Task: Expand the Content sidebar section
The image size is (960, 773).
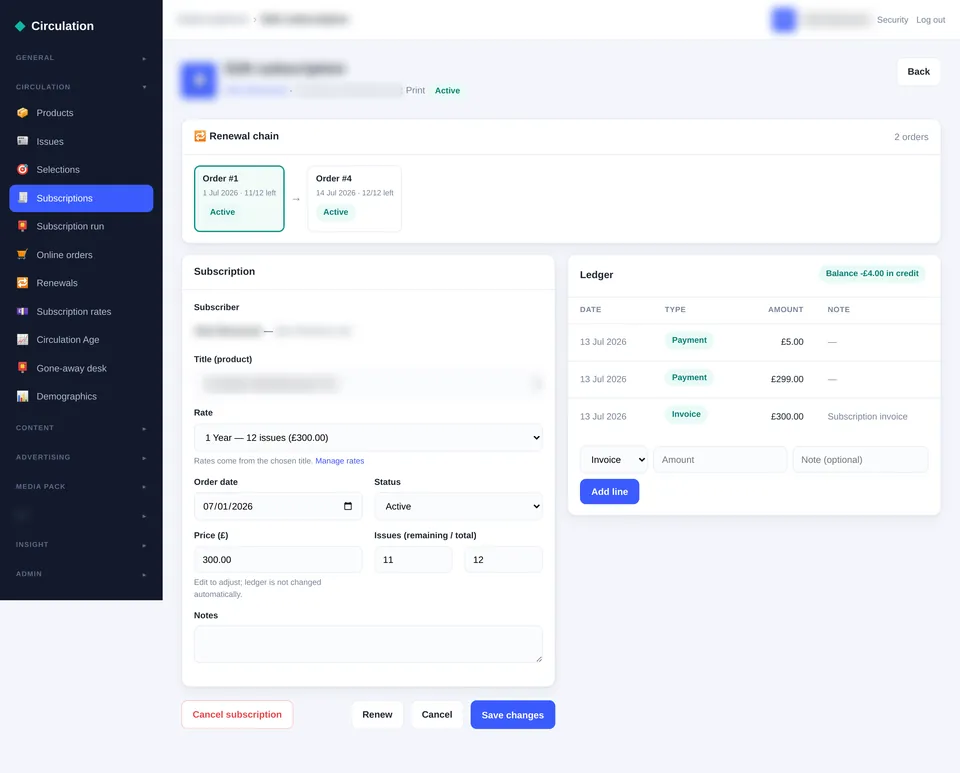Action: 81,428
